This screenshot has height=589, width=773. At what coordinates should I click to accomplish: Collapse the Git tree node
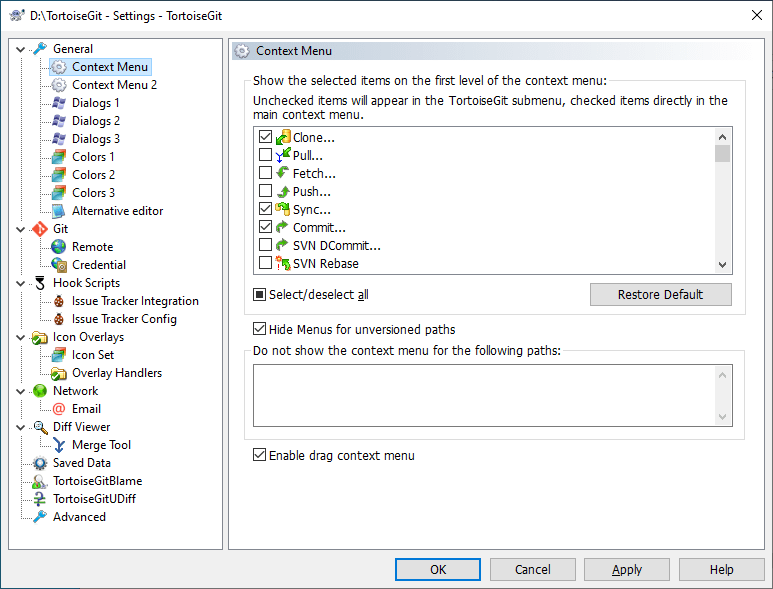coord(21,229)
